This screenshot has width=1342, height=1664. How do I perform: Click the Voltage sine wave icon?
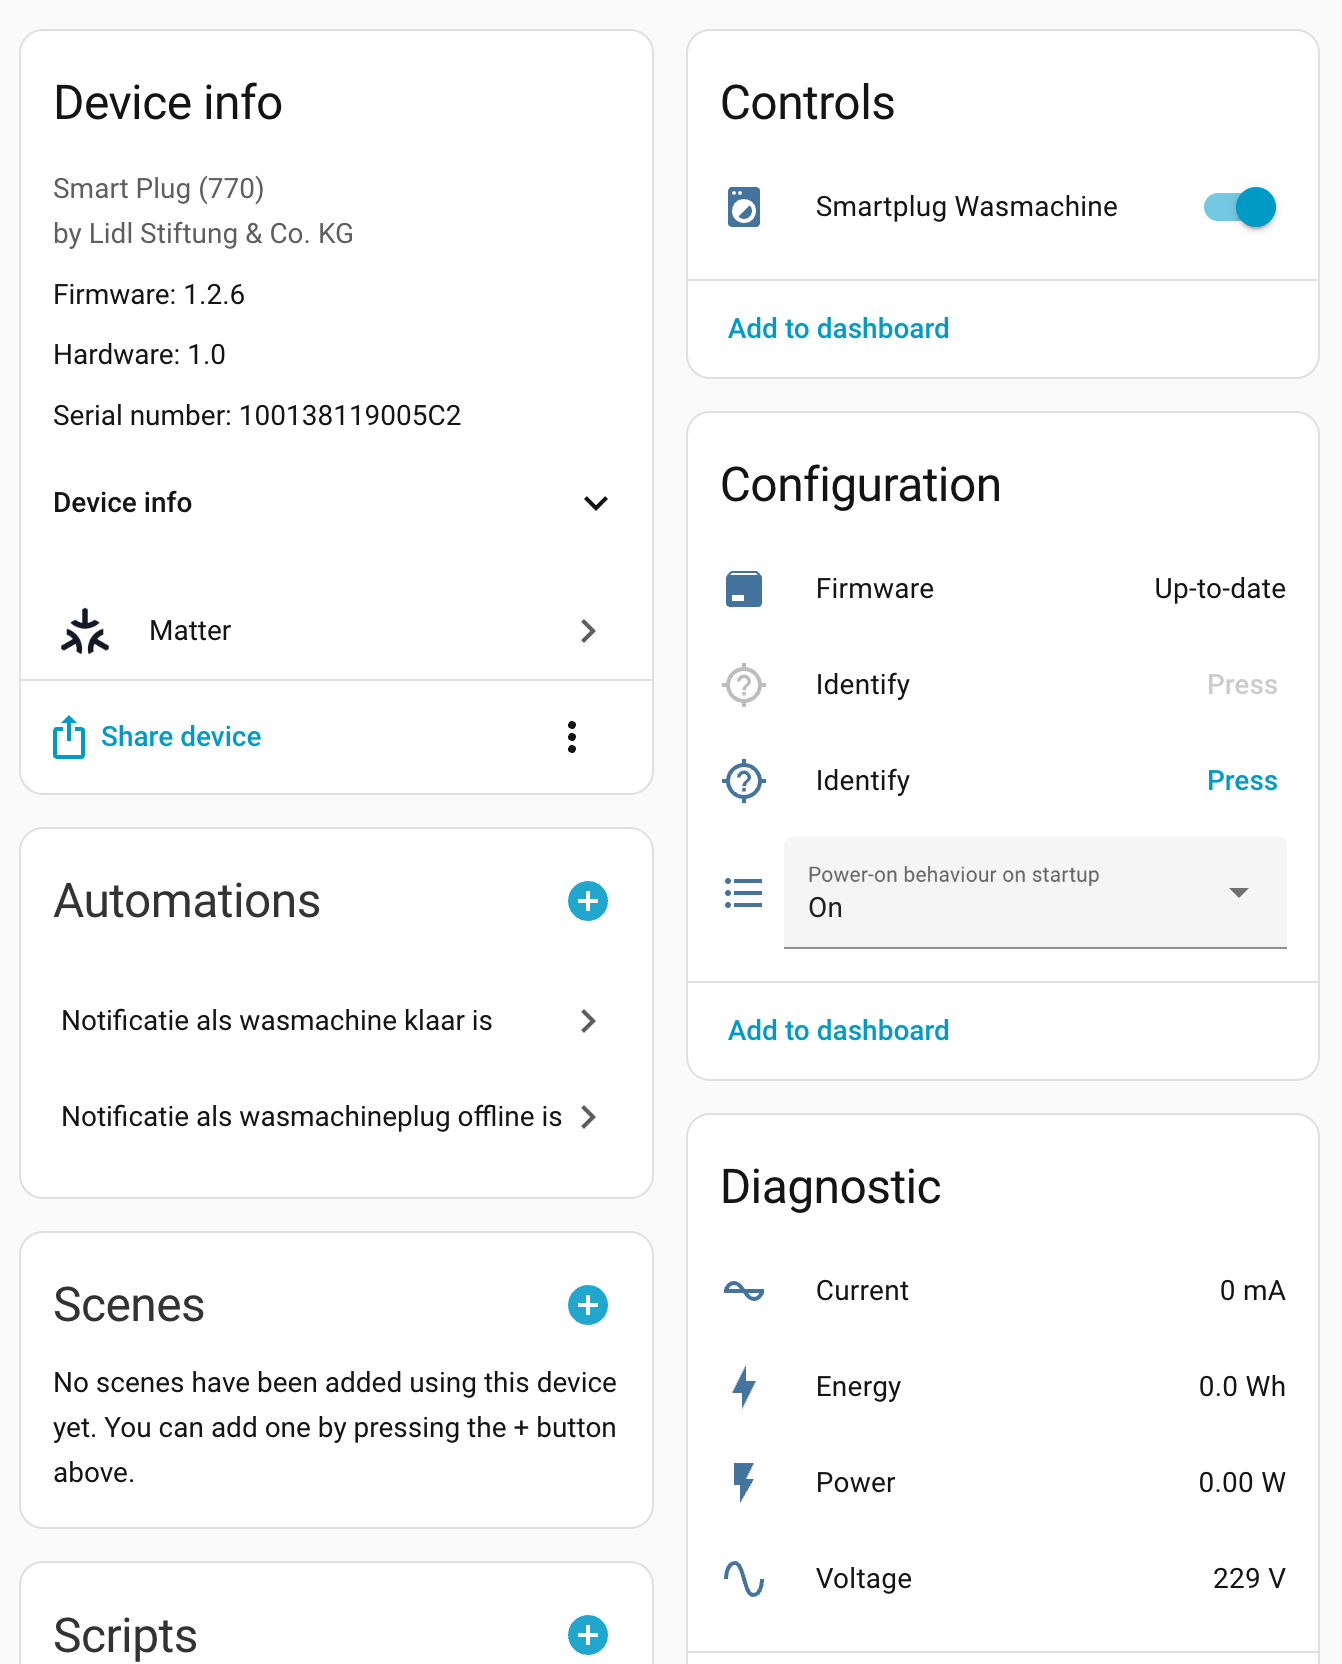click(x=743, y=1578)
